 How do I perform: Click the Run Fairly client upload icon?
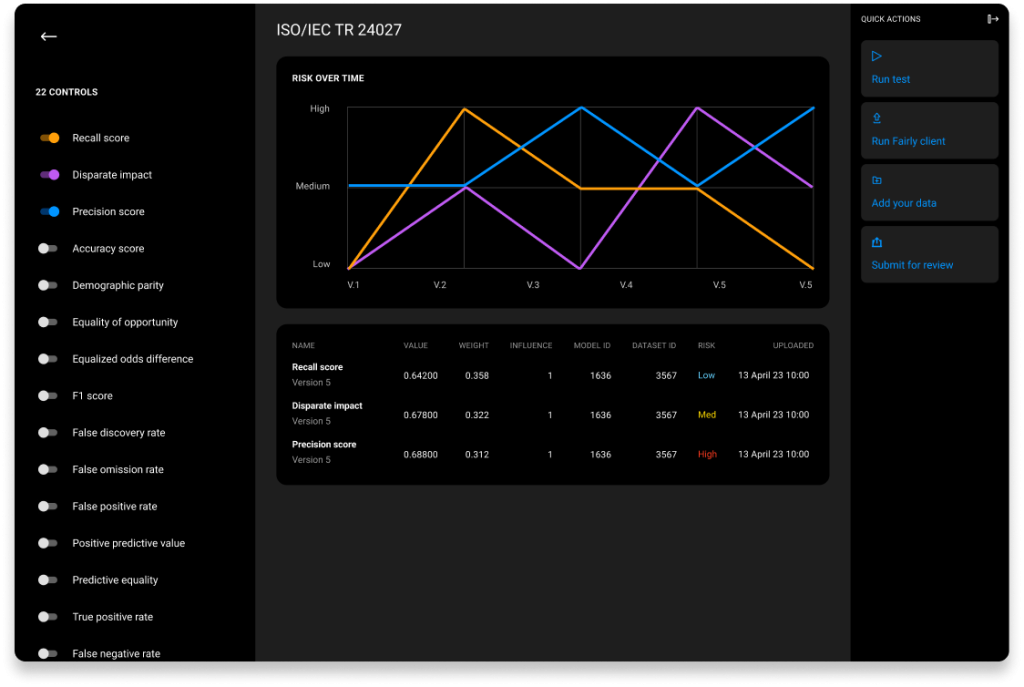point(876,118)
